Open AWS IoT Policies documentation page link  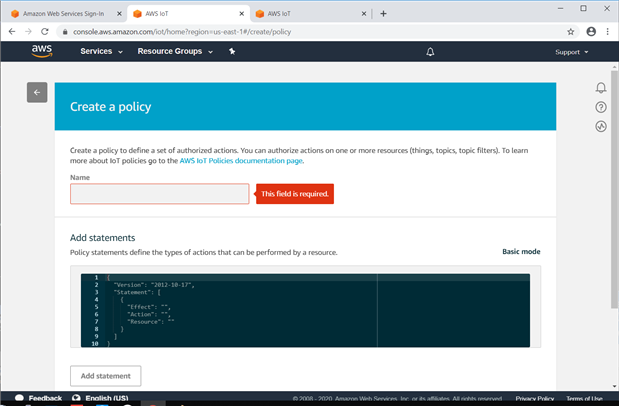pos(240,160)
